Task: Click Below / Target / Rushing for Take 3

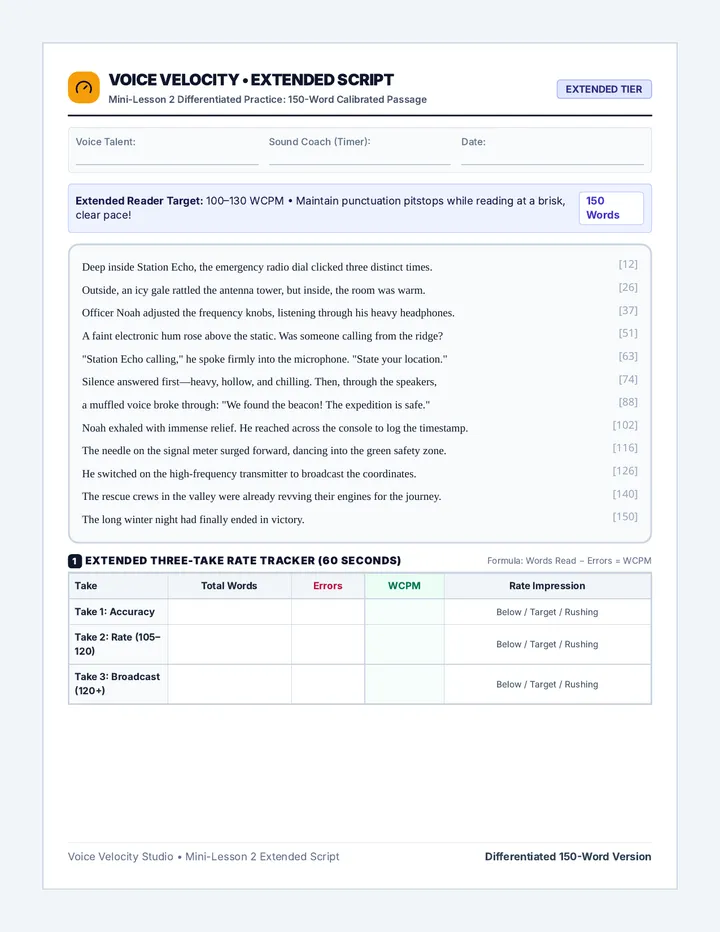Action: click(547, 685)
